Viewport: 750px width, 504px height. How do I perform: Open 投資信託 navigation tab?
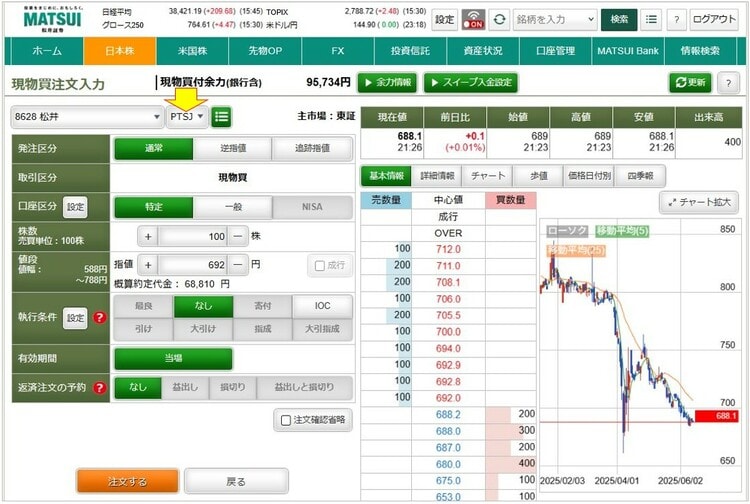pos(410,51)
